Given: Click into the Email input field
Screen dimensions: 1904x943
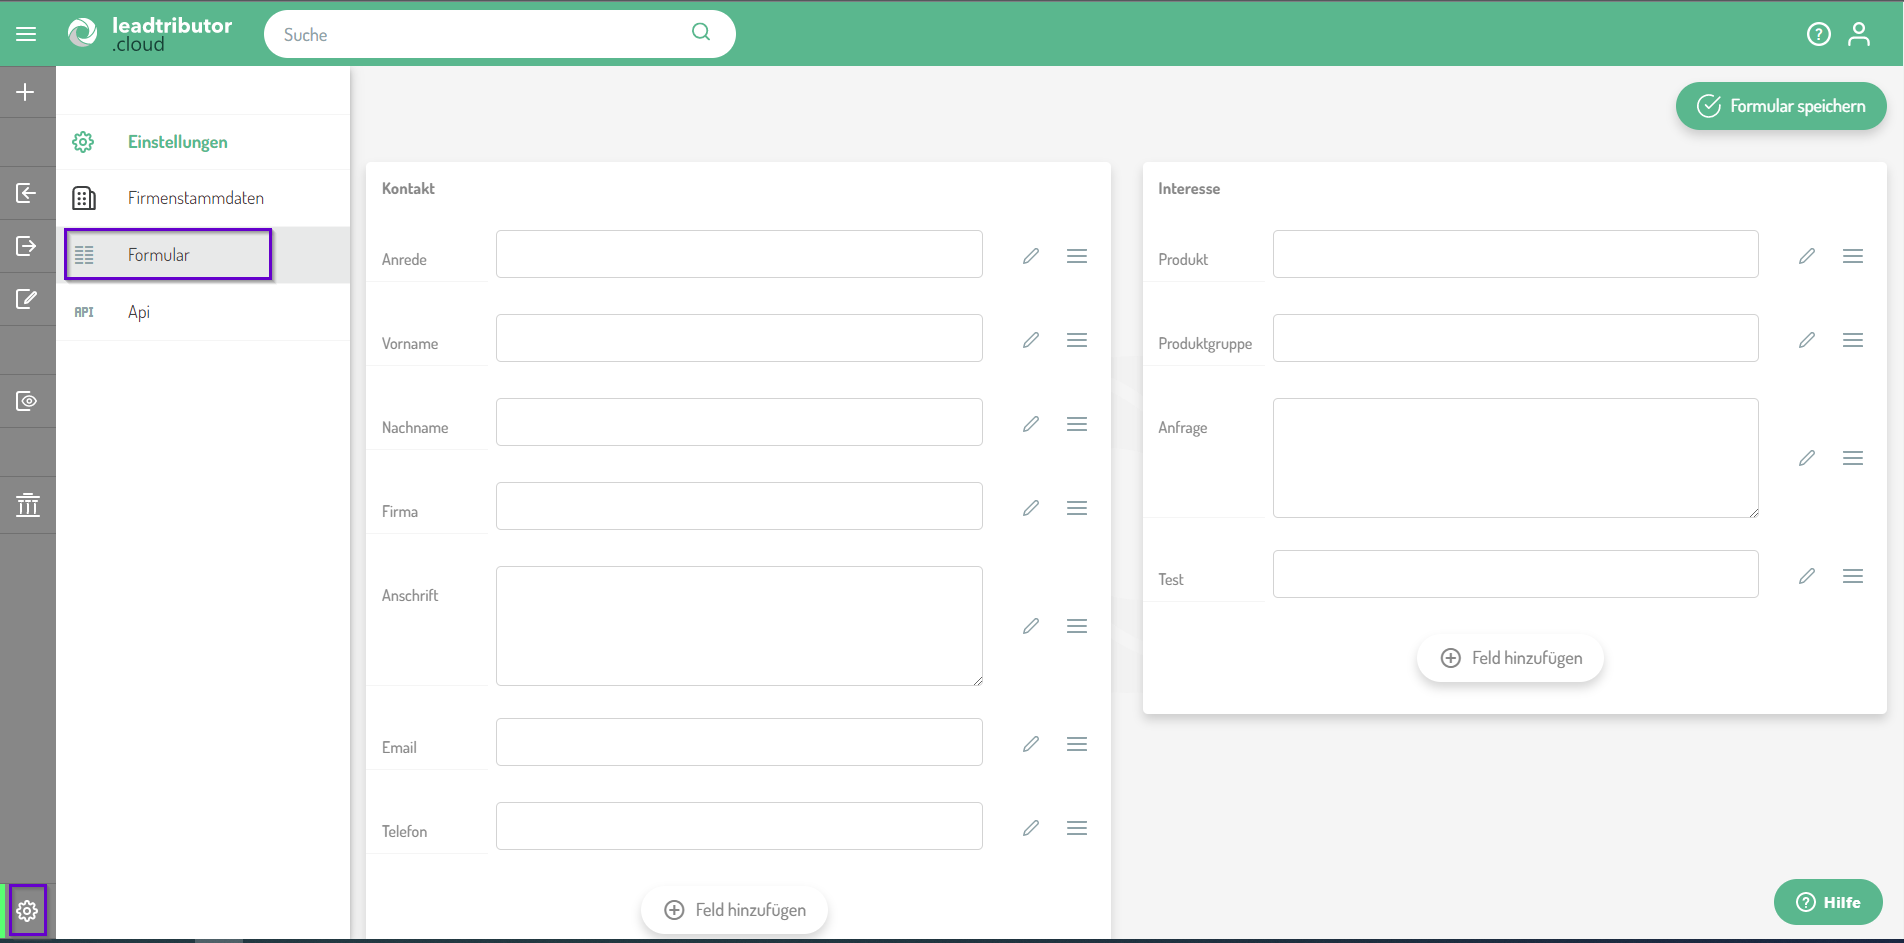Looking at the screenshot, I should click(x=739, y=742).
